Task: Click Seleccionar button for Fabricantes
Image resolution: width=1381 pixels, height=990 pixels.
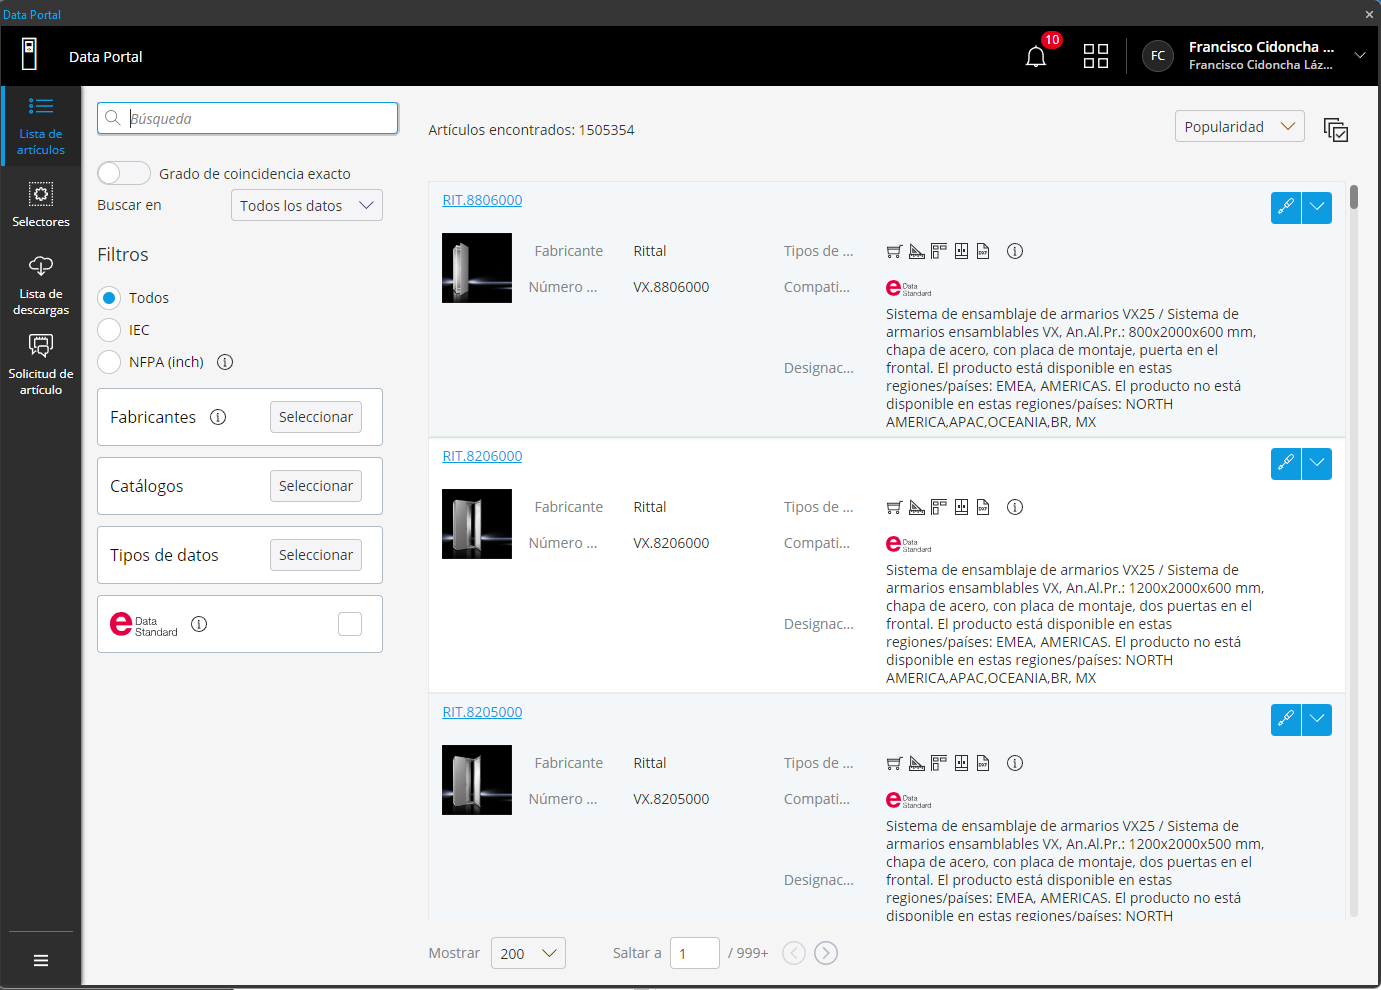Action: point(316,417)
